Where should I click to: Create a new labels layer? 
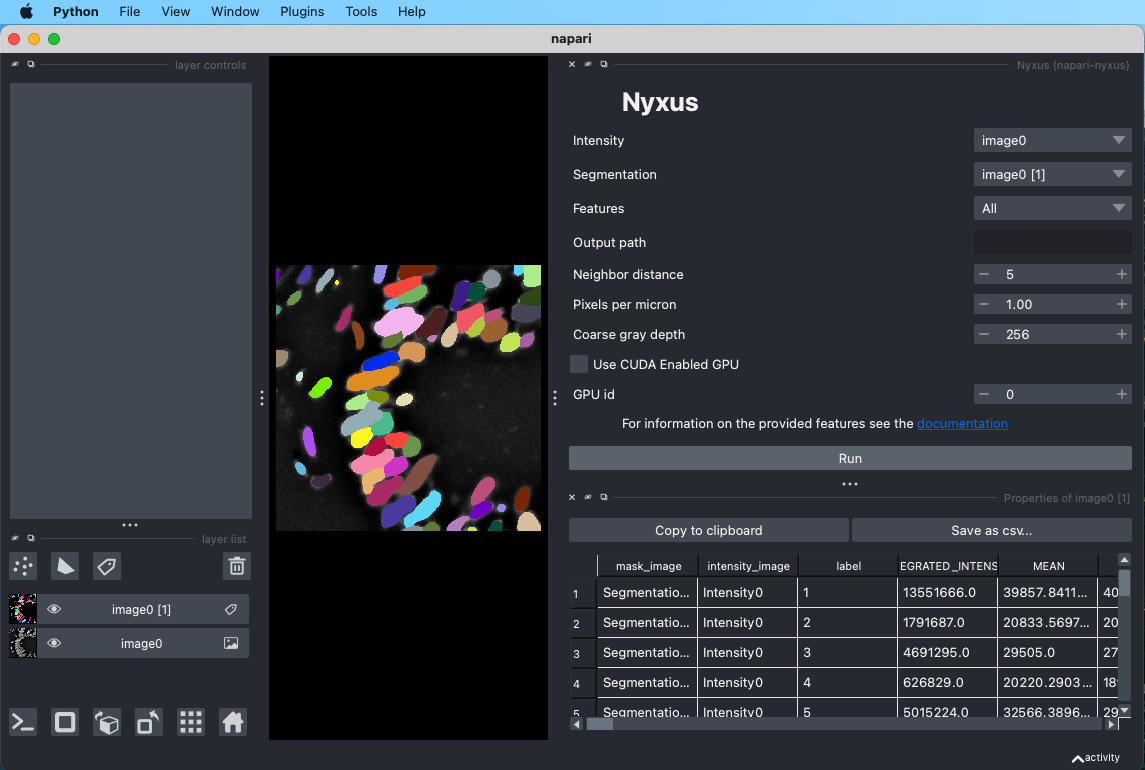[x=107, y=566]
